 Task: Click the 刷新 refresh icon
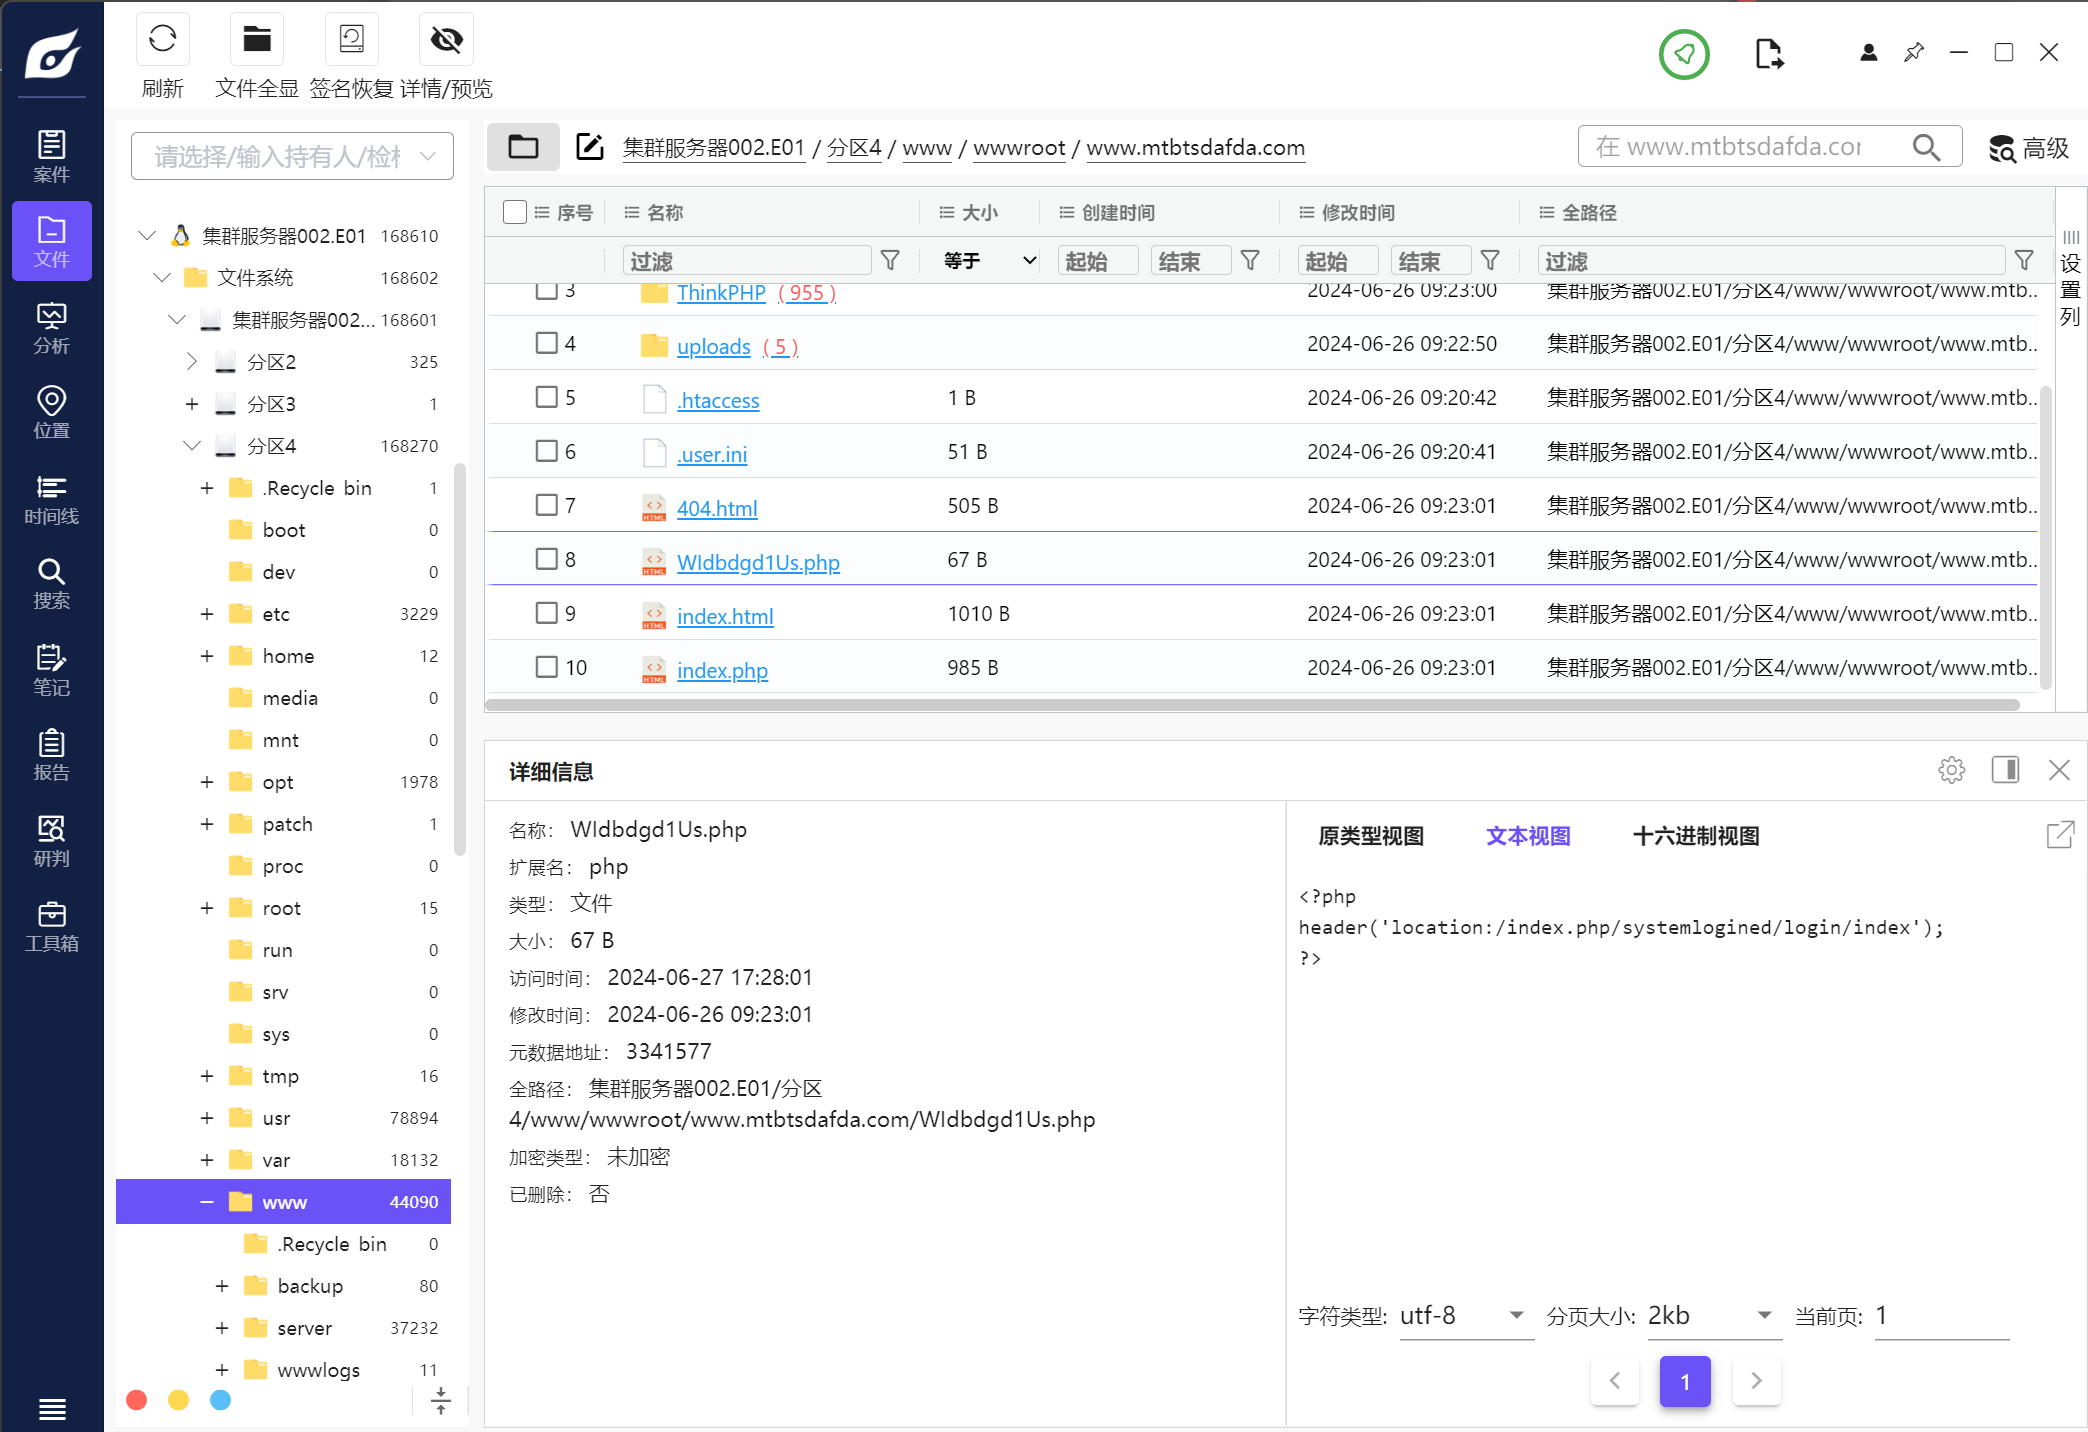point(162,40)
